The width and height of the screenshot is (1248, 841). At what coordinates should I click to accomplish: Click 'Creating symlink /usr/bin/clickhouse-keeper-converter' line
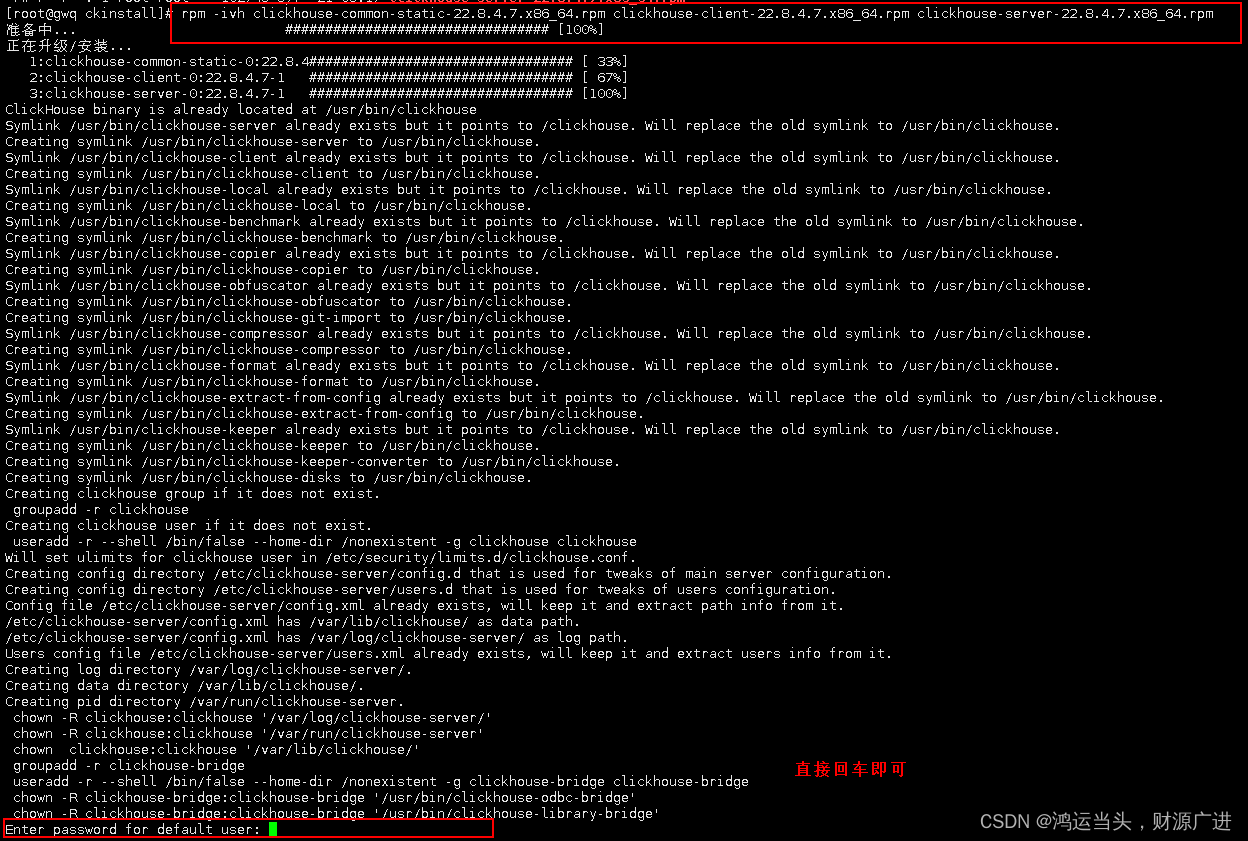pyautogui.click(x=313, y=461)
